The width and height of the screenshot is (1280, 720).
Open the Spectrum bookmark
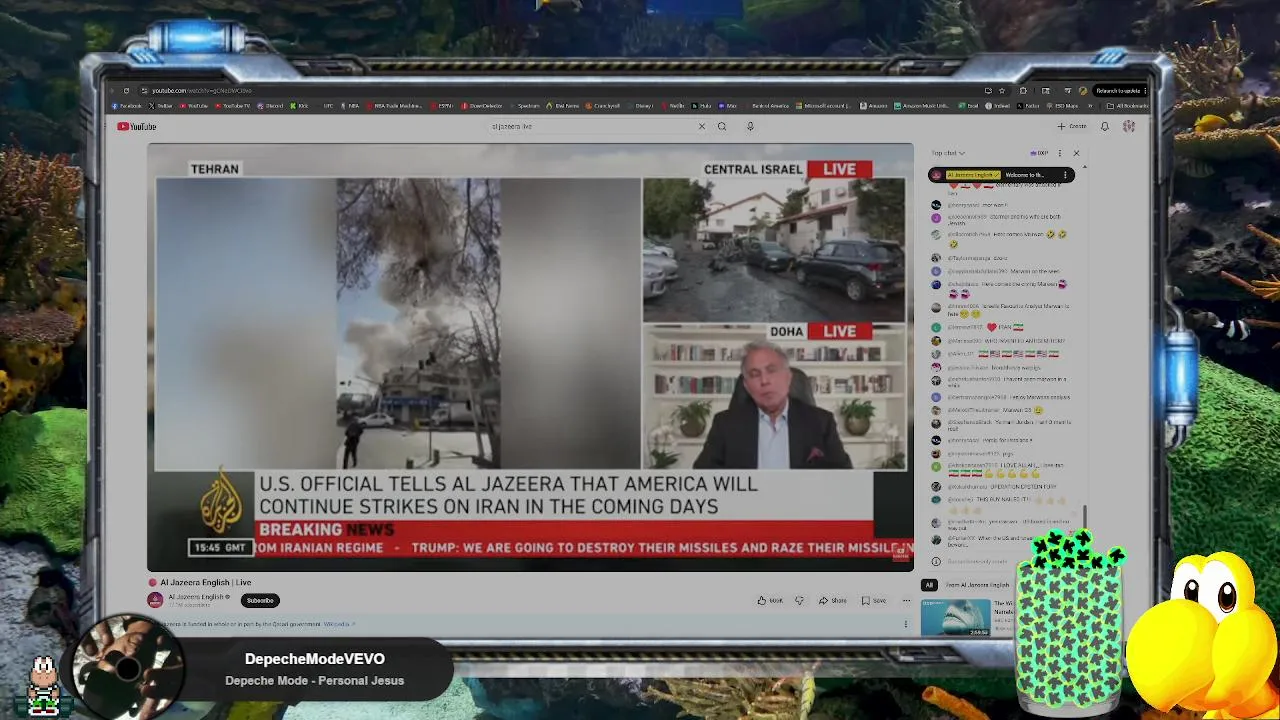pos(526,106)
